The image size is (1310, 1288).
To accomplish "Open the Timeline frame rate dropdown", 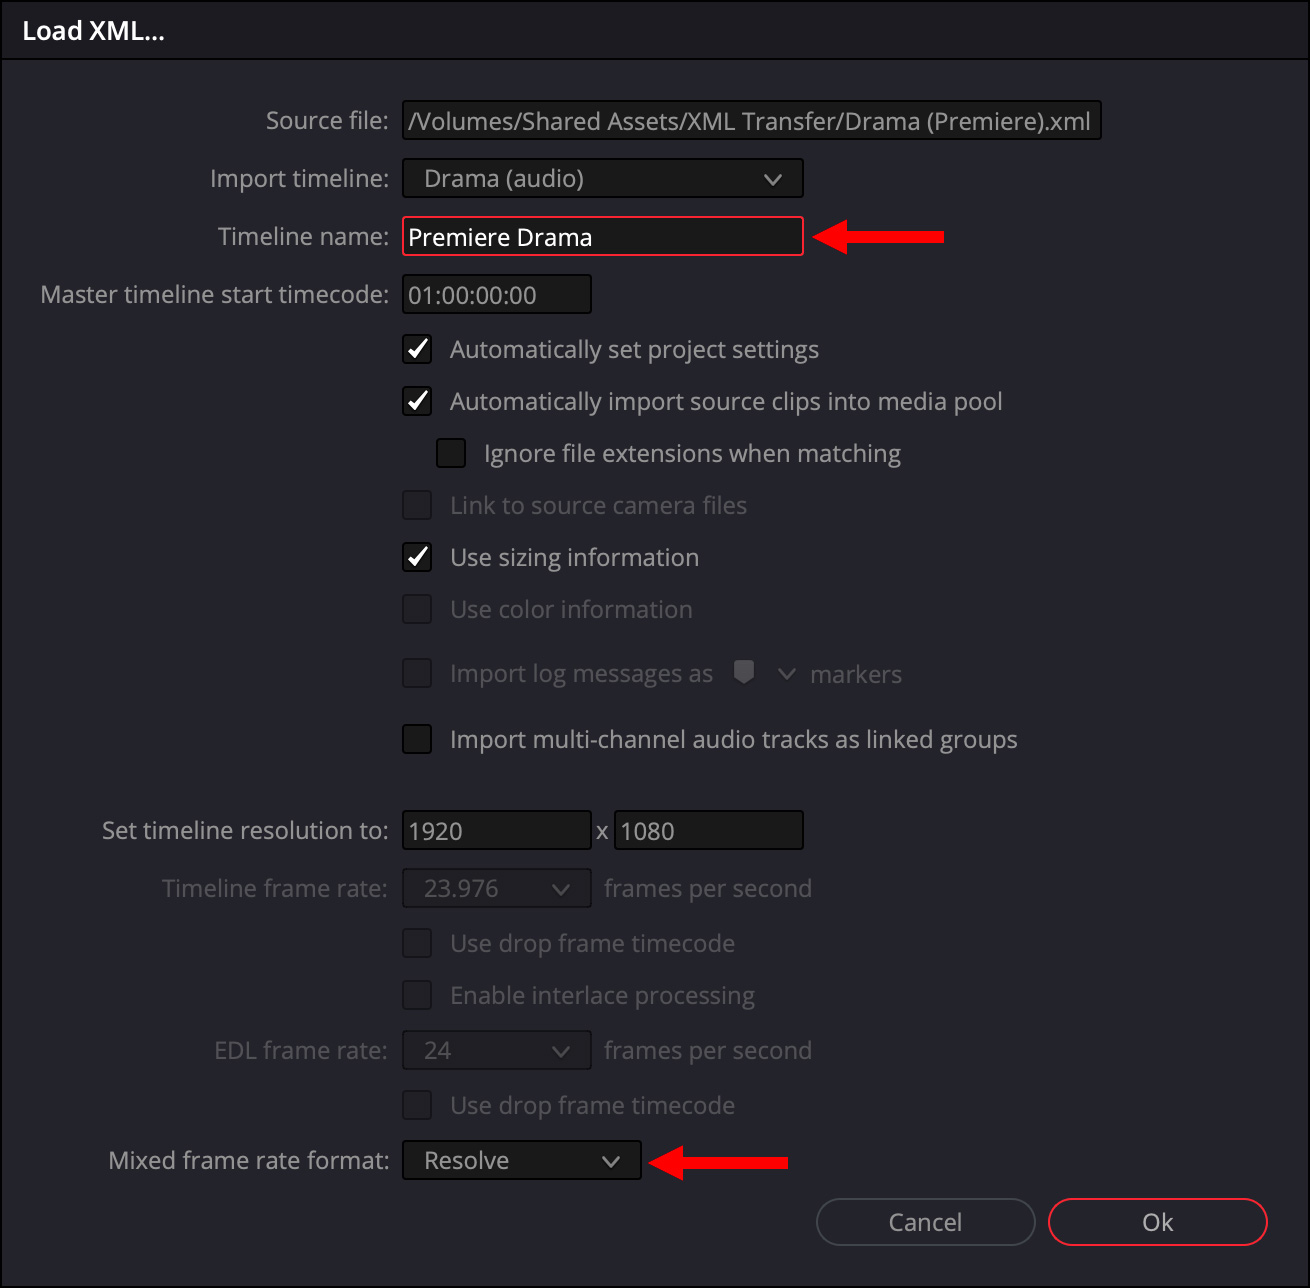I will (497, 888).
